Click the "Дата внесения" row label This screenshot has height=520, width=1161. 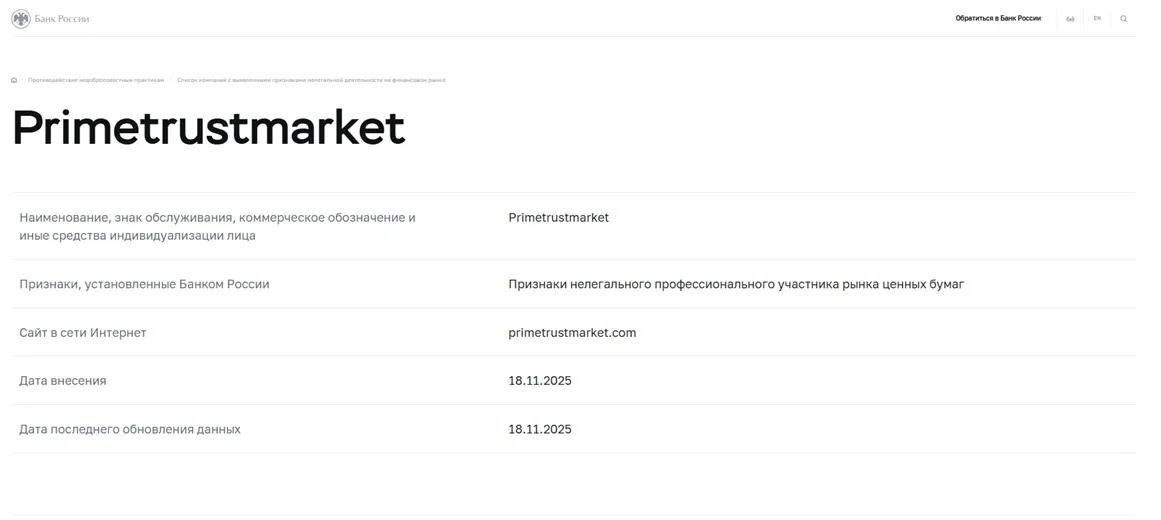[x=63, y=381]
